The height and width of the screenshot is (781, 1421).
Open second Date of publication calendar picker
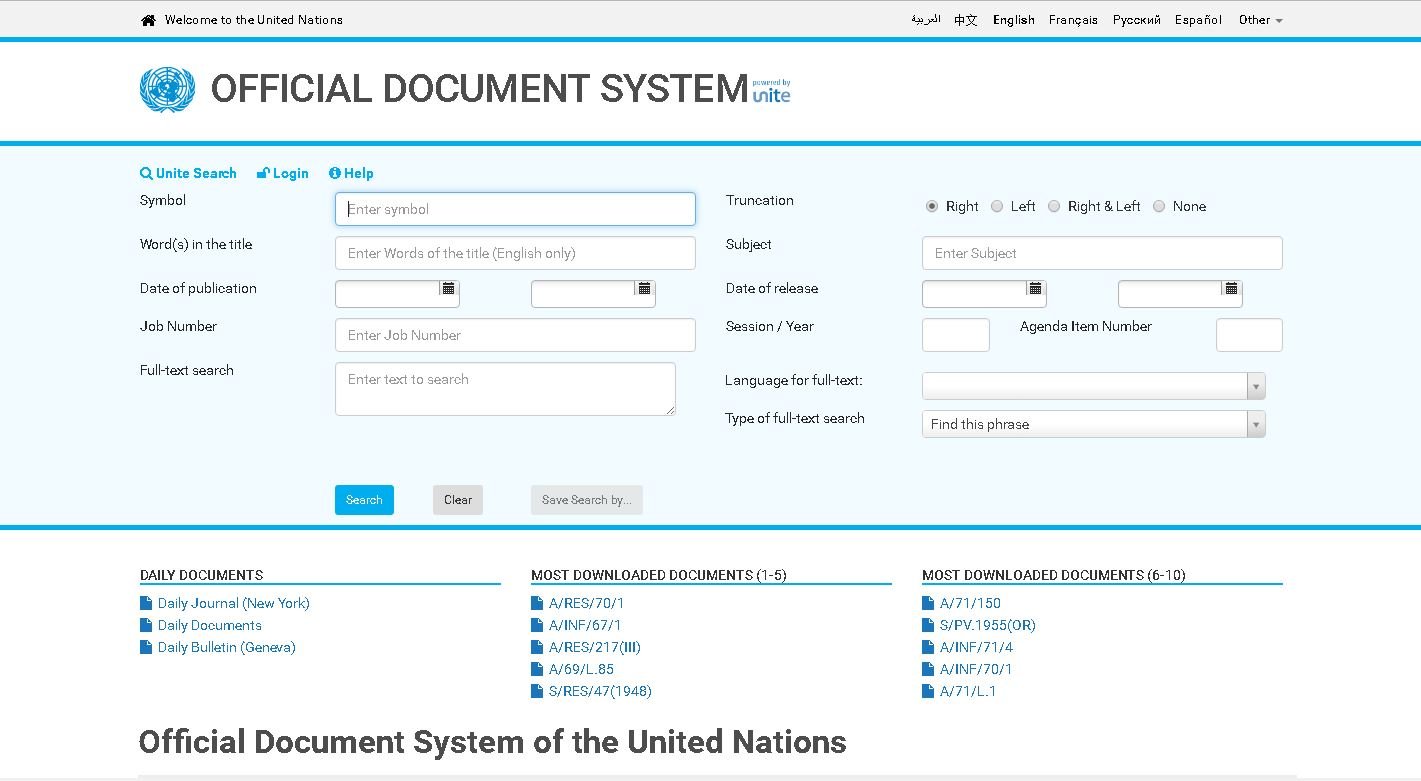click(644, 288)
